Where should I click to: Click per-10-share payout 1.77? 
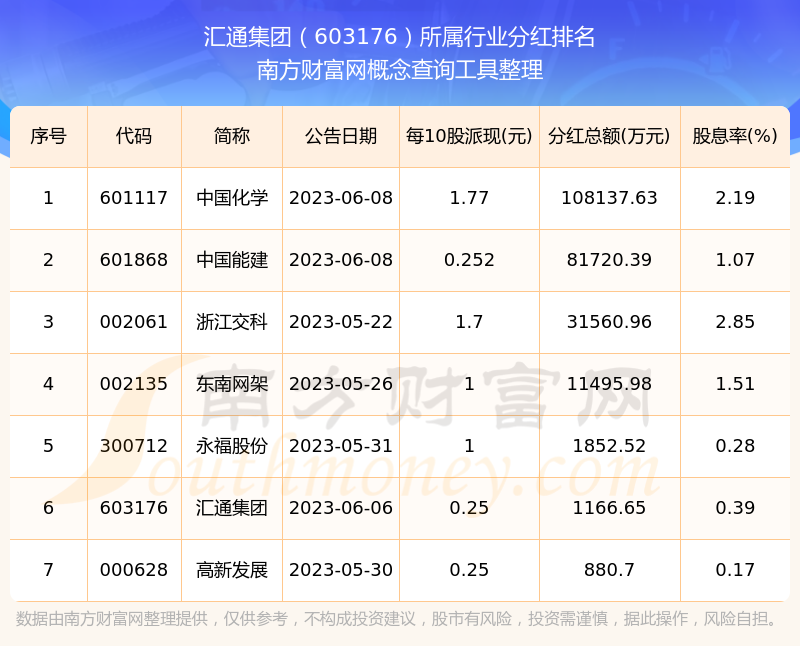(x=469, y=198)
